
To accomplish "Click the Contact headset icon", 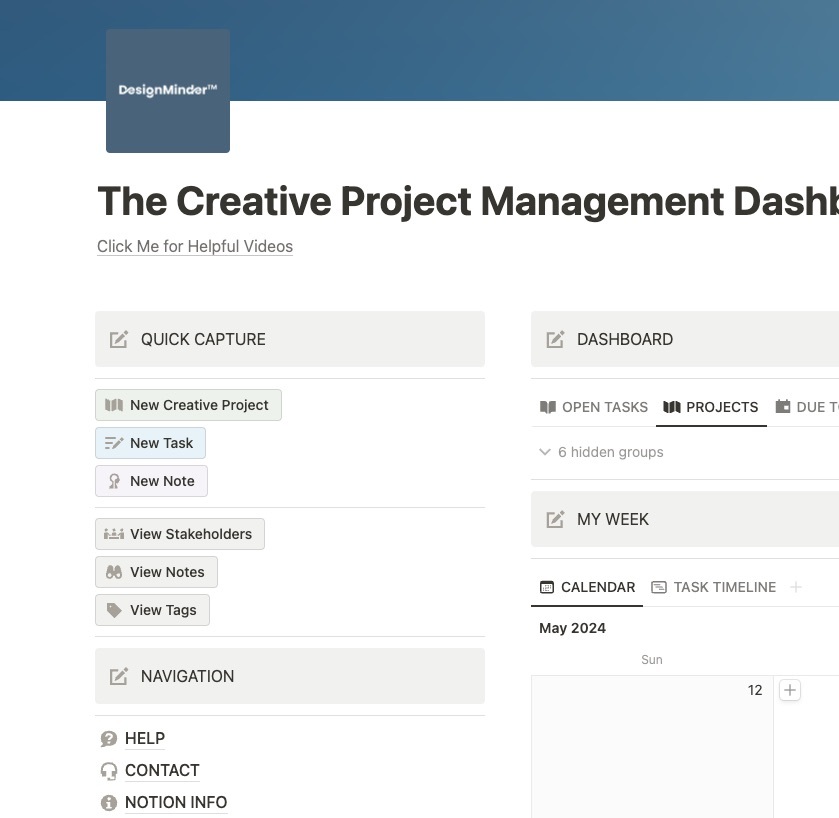I will [x=109, y=771].
